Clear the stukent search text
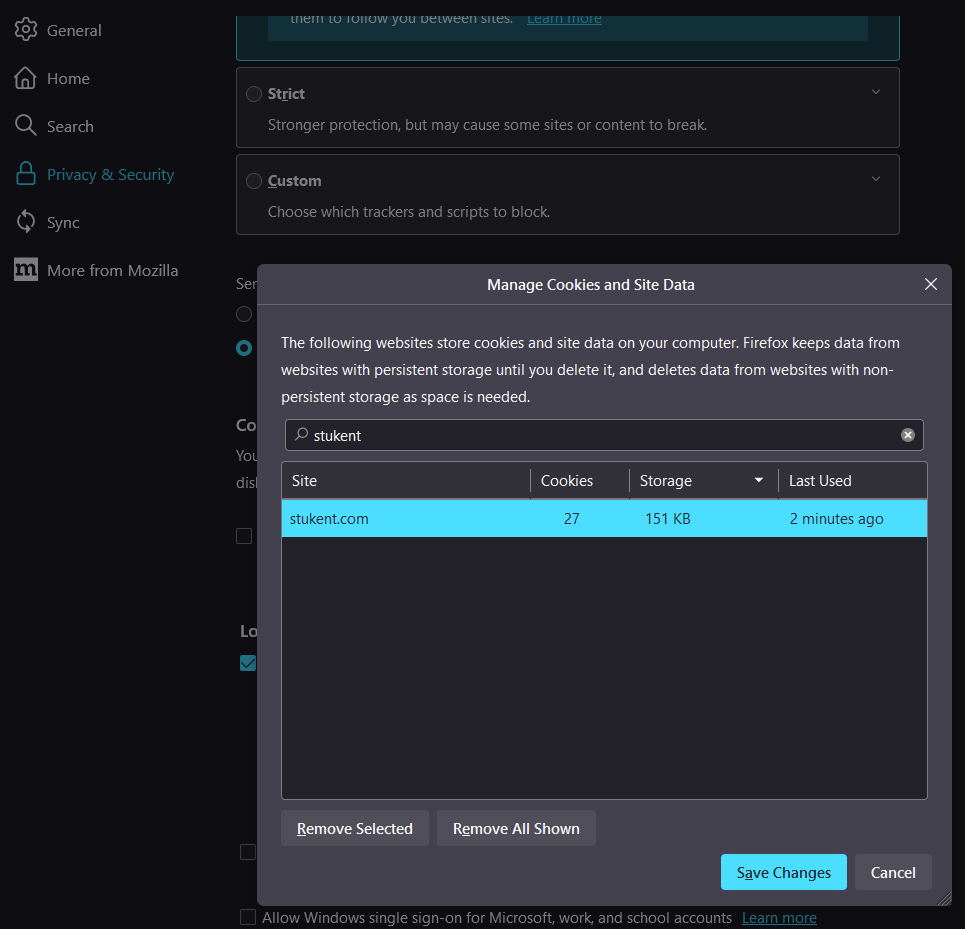Image resolution: width=965 pixels, height=929 pixels. click(908, 435)
